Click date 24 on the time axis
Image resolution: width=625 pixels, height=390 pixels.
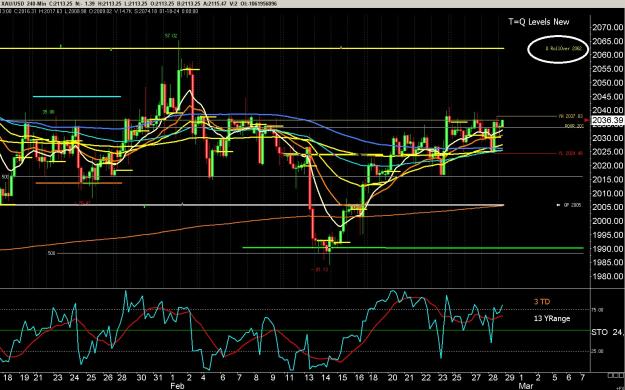tap(75, 378)
